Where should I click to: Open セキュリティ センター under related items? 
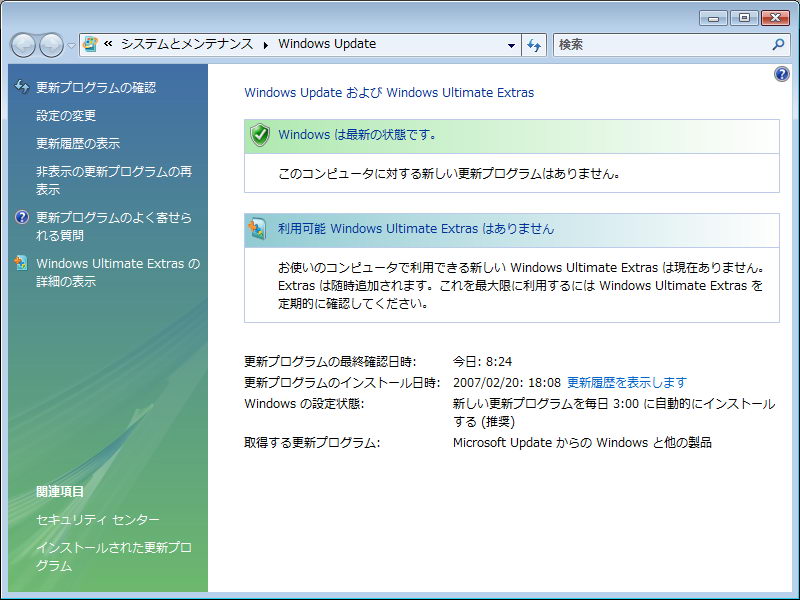tap(98, 520)
